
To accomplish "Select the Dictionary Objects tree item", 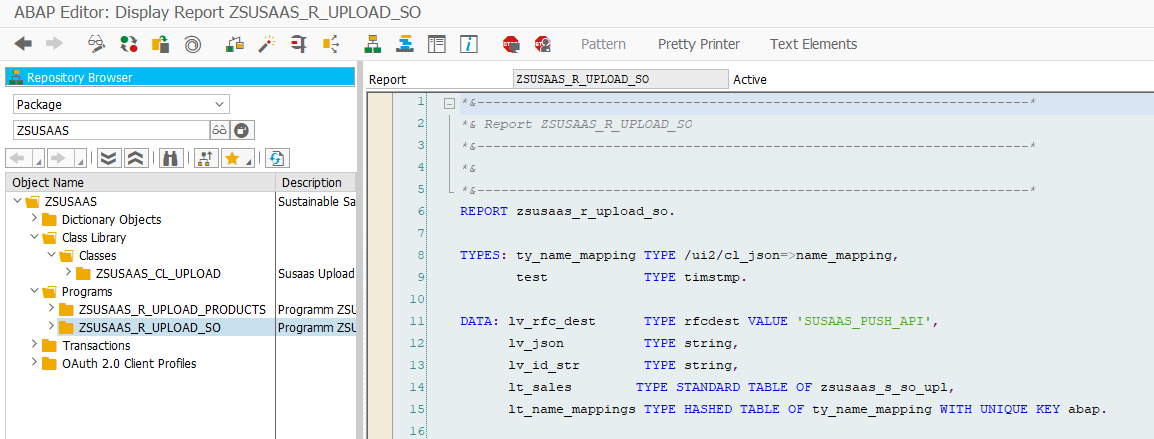I will pyautogui.click(x=111, y=220).
